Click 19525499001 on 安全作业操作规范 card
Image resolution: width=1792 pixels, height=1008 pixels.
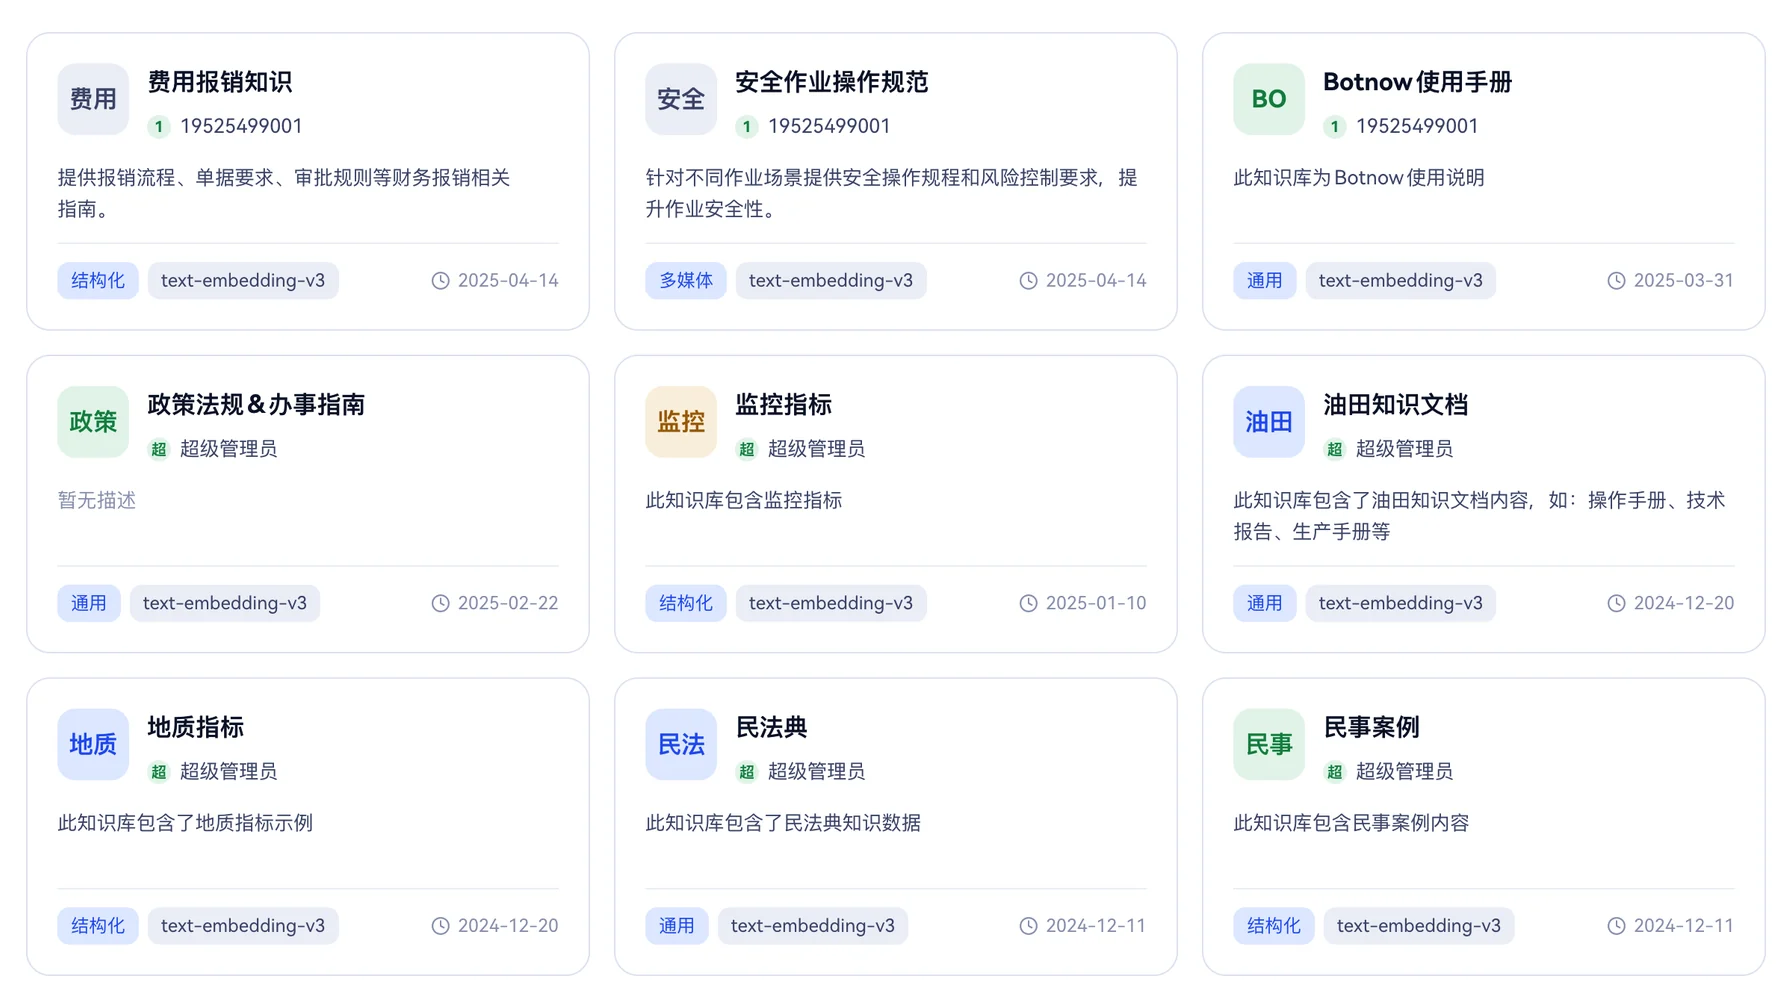click(829, 126)
